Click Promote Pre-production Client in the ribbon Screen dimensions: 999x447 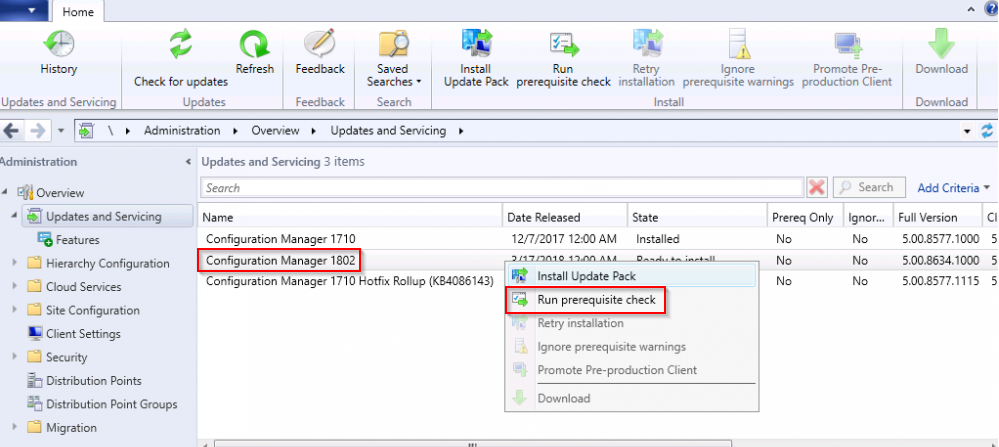(x=847, y=59)
